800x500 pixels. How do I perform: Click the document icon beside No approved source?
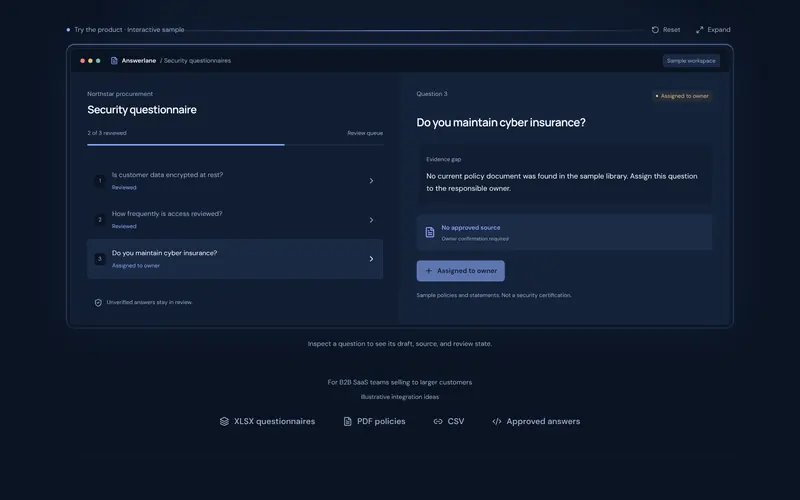coord(430,232)
